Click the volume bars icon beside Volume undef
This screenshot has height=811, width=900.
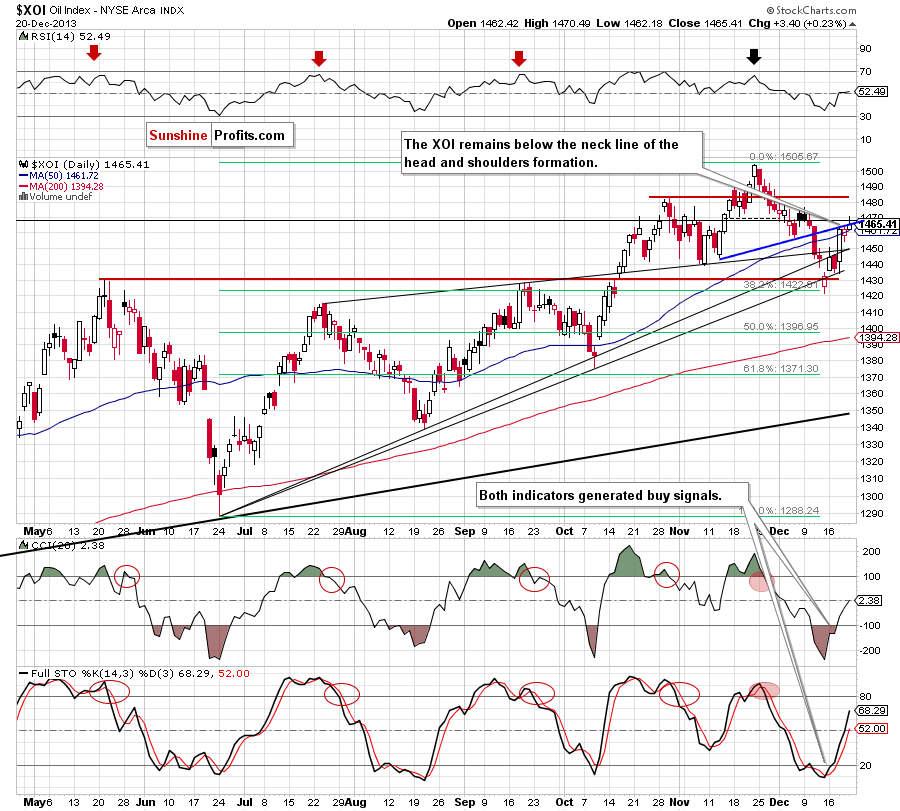pos(24,196)
